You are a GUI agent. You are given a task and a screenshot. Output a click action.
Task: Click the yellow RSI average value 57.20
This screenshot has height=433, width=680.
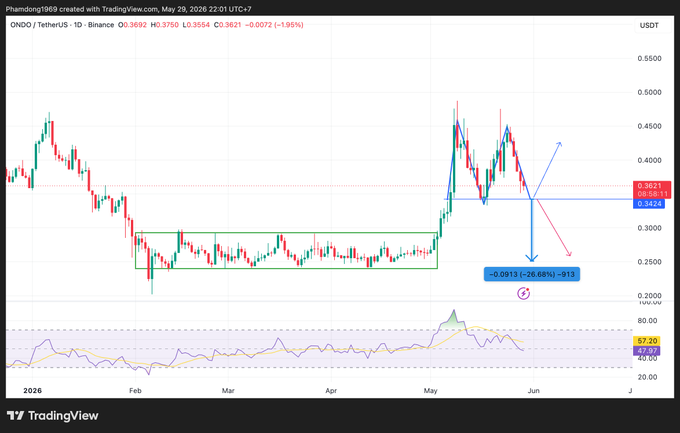[647, 341]
